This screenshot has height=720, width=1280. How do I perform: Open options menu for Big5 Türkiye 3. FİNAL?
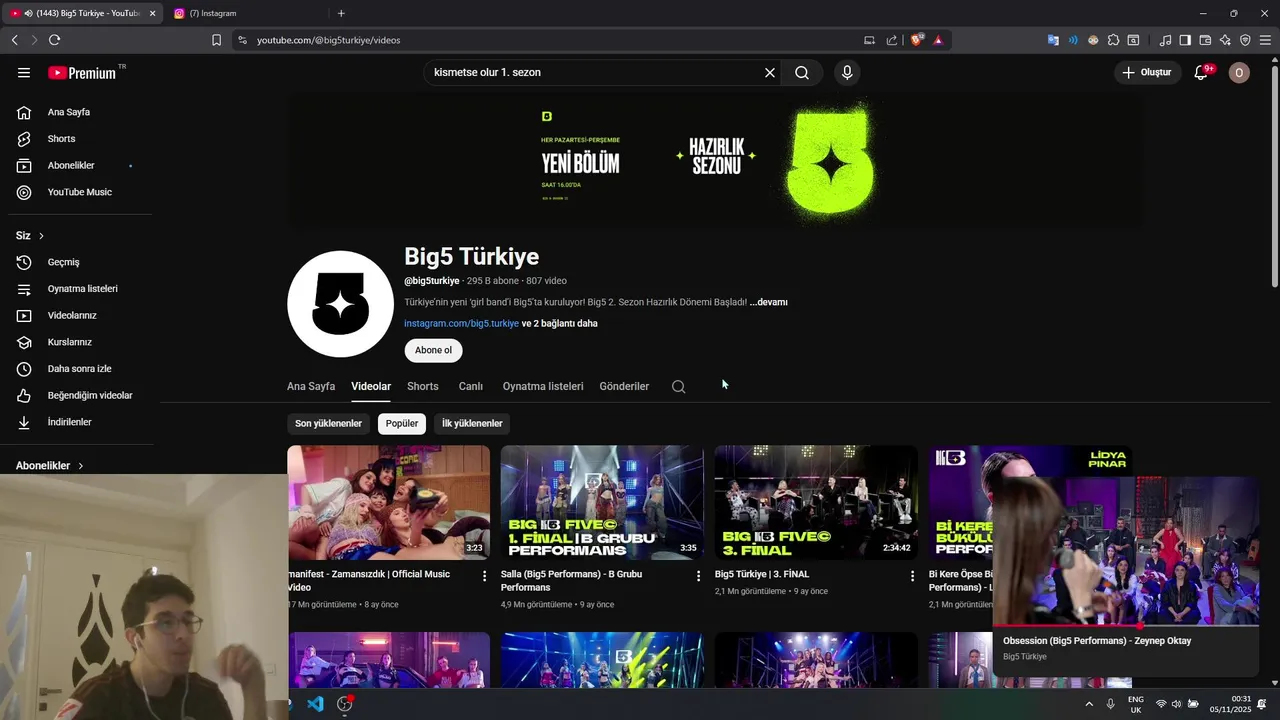(912, 576)
